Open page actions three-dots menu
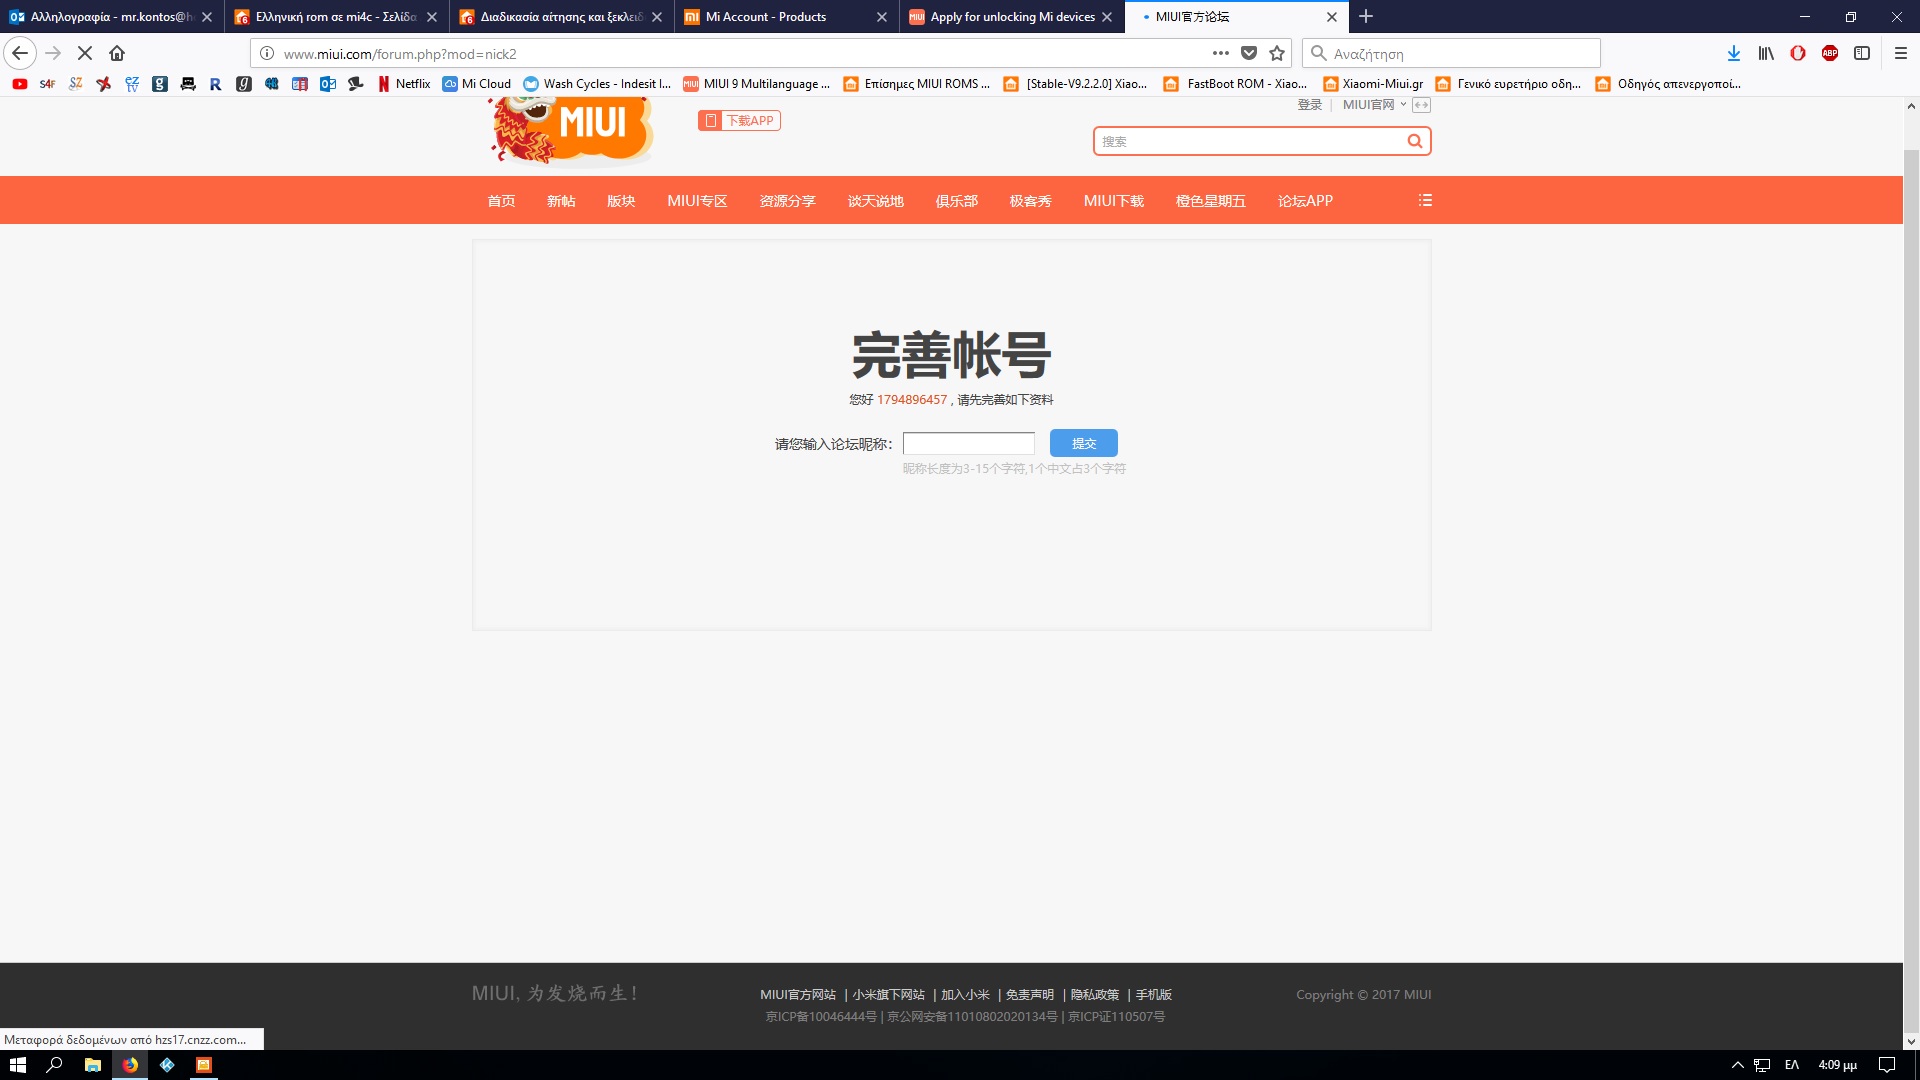 point(1220,54)
